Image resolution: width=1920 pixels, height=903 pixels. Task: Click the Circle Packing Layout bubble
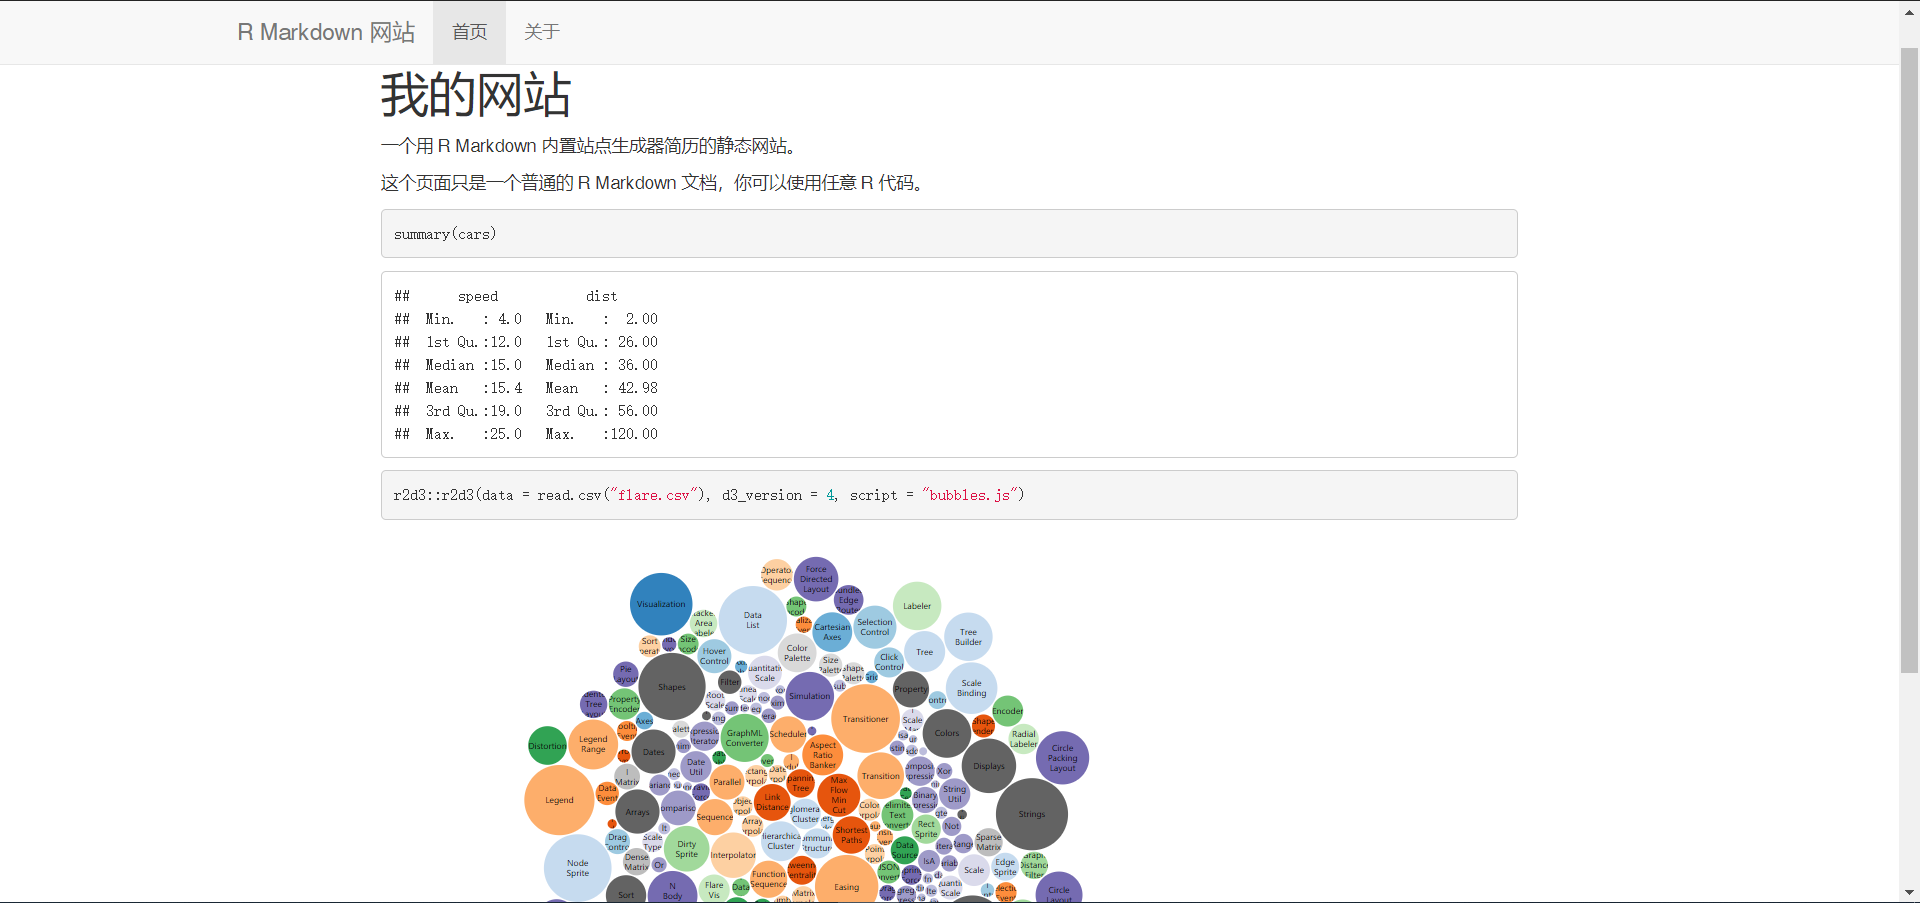1062,758
